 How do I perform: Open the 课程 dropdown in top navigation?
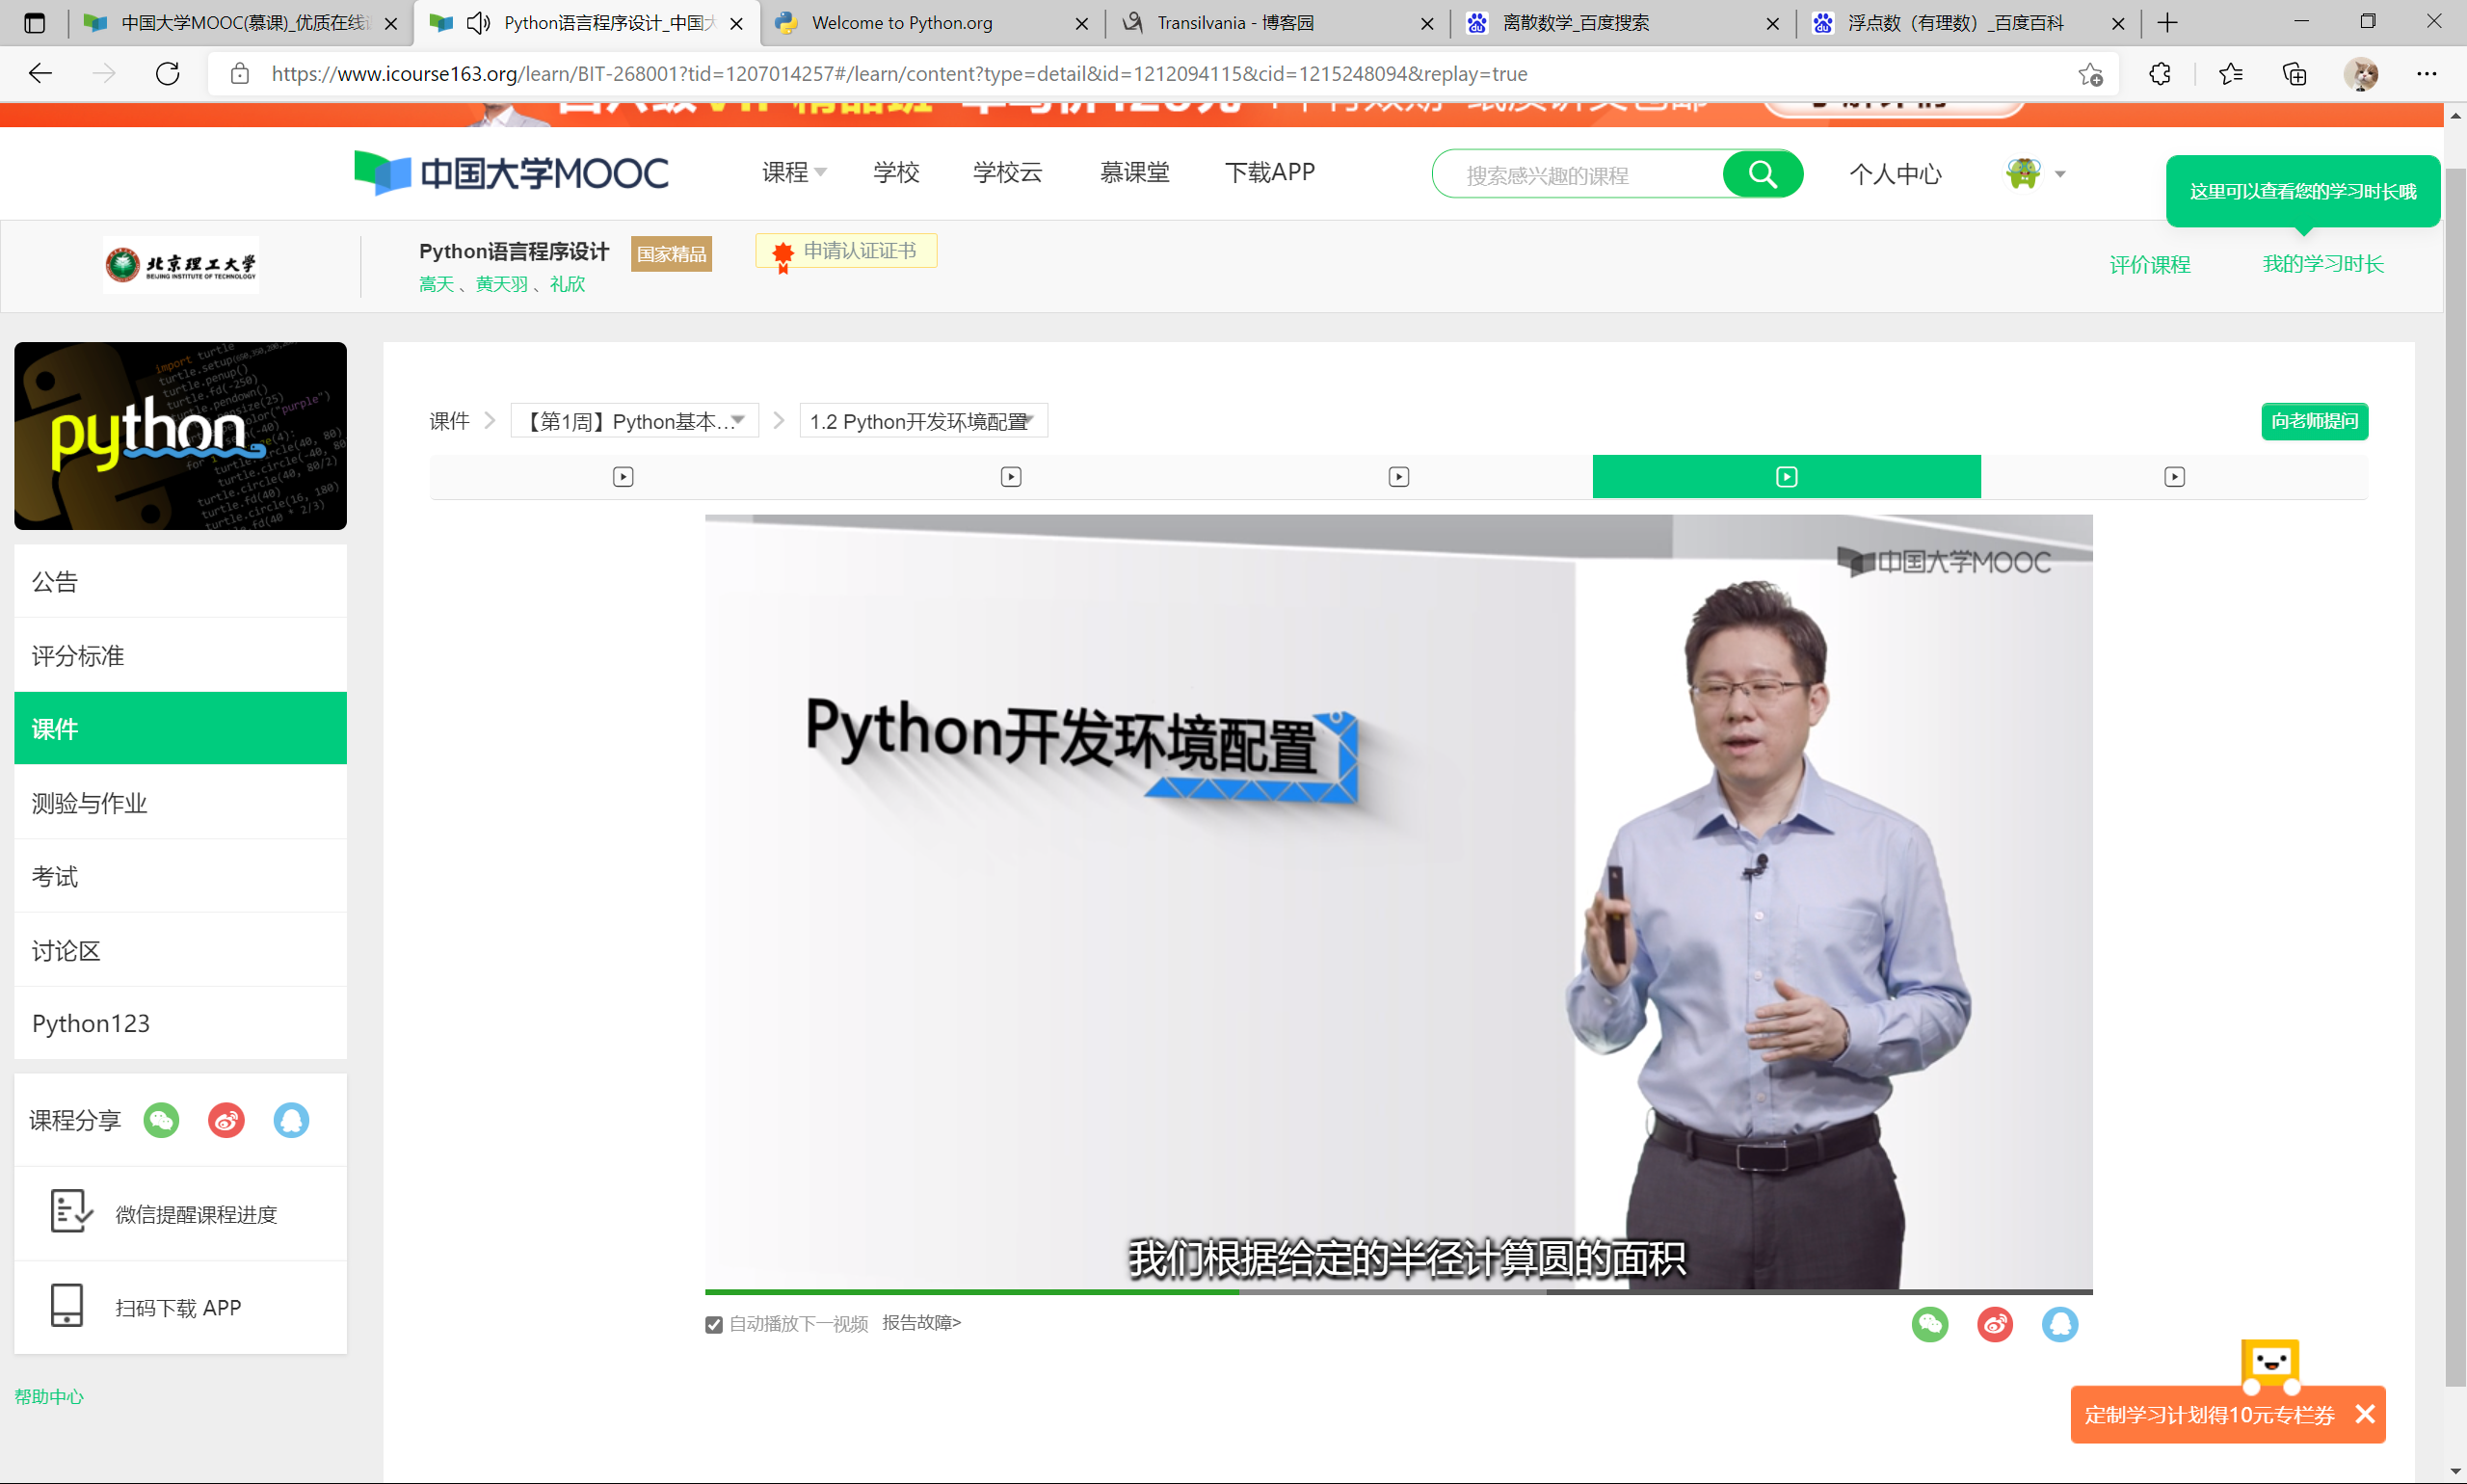pyautogui.click(x=793, y=173)
